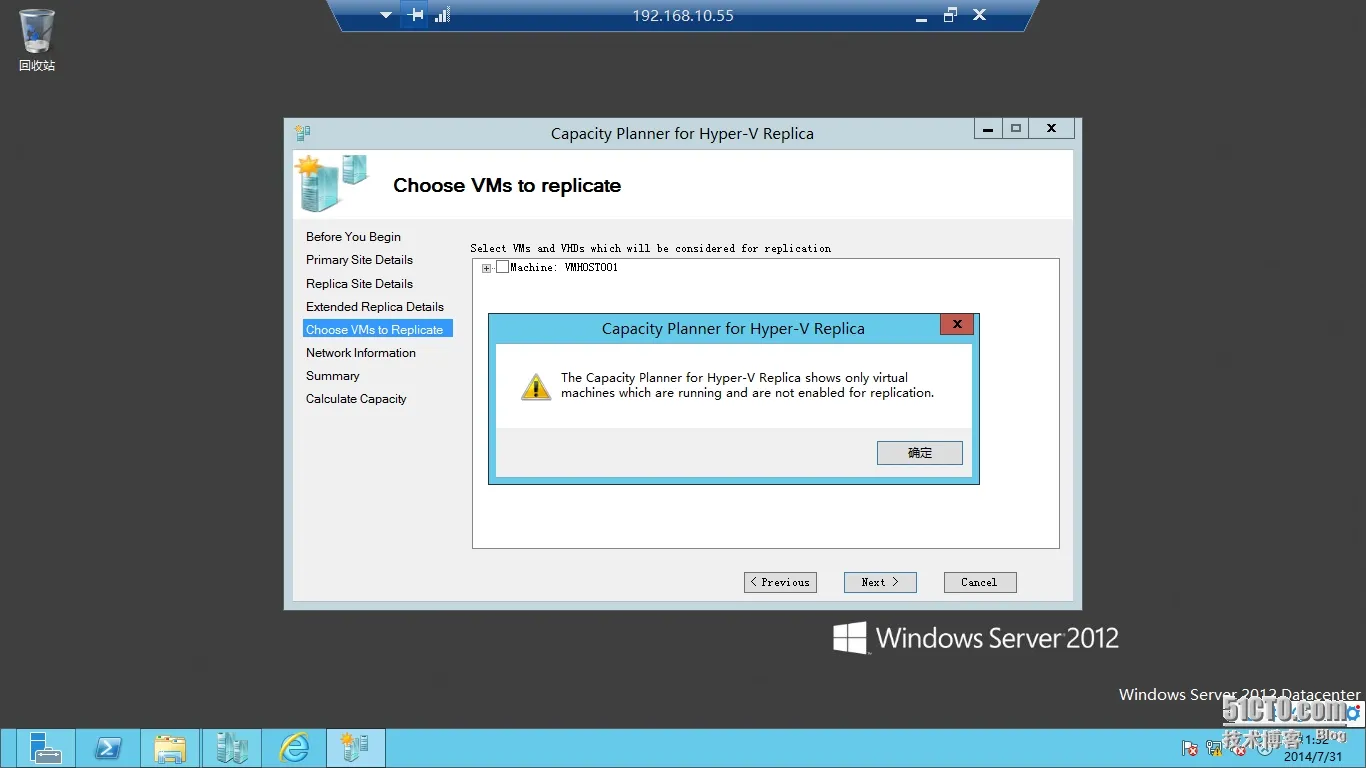Image resolution: width=1366 pixels, height=768 pixels.
Task: Click the Next button
Action: (x=880, y=582)
